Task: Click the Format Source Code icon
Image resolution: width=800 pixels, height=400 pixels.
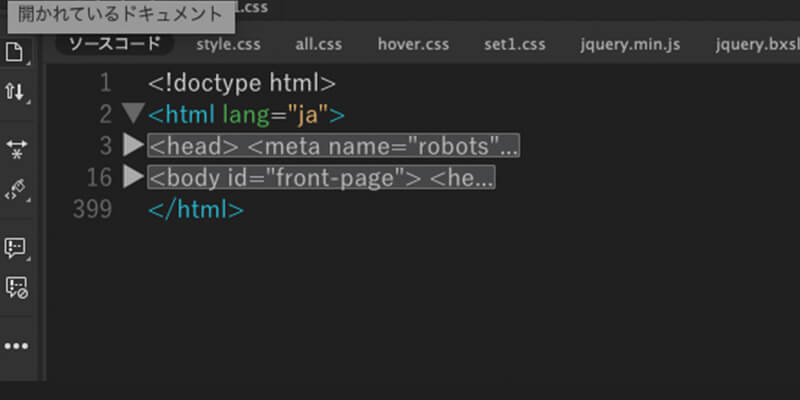Action: (x=16, y=190)
